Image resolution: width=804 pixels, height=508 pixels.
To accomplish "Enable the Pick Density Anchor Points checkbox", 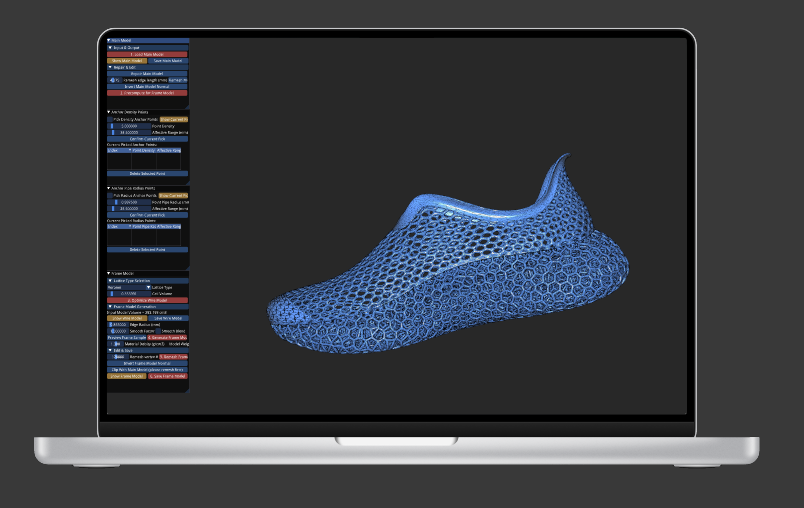I will (x=111, y=119).
